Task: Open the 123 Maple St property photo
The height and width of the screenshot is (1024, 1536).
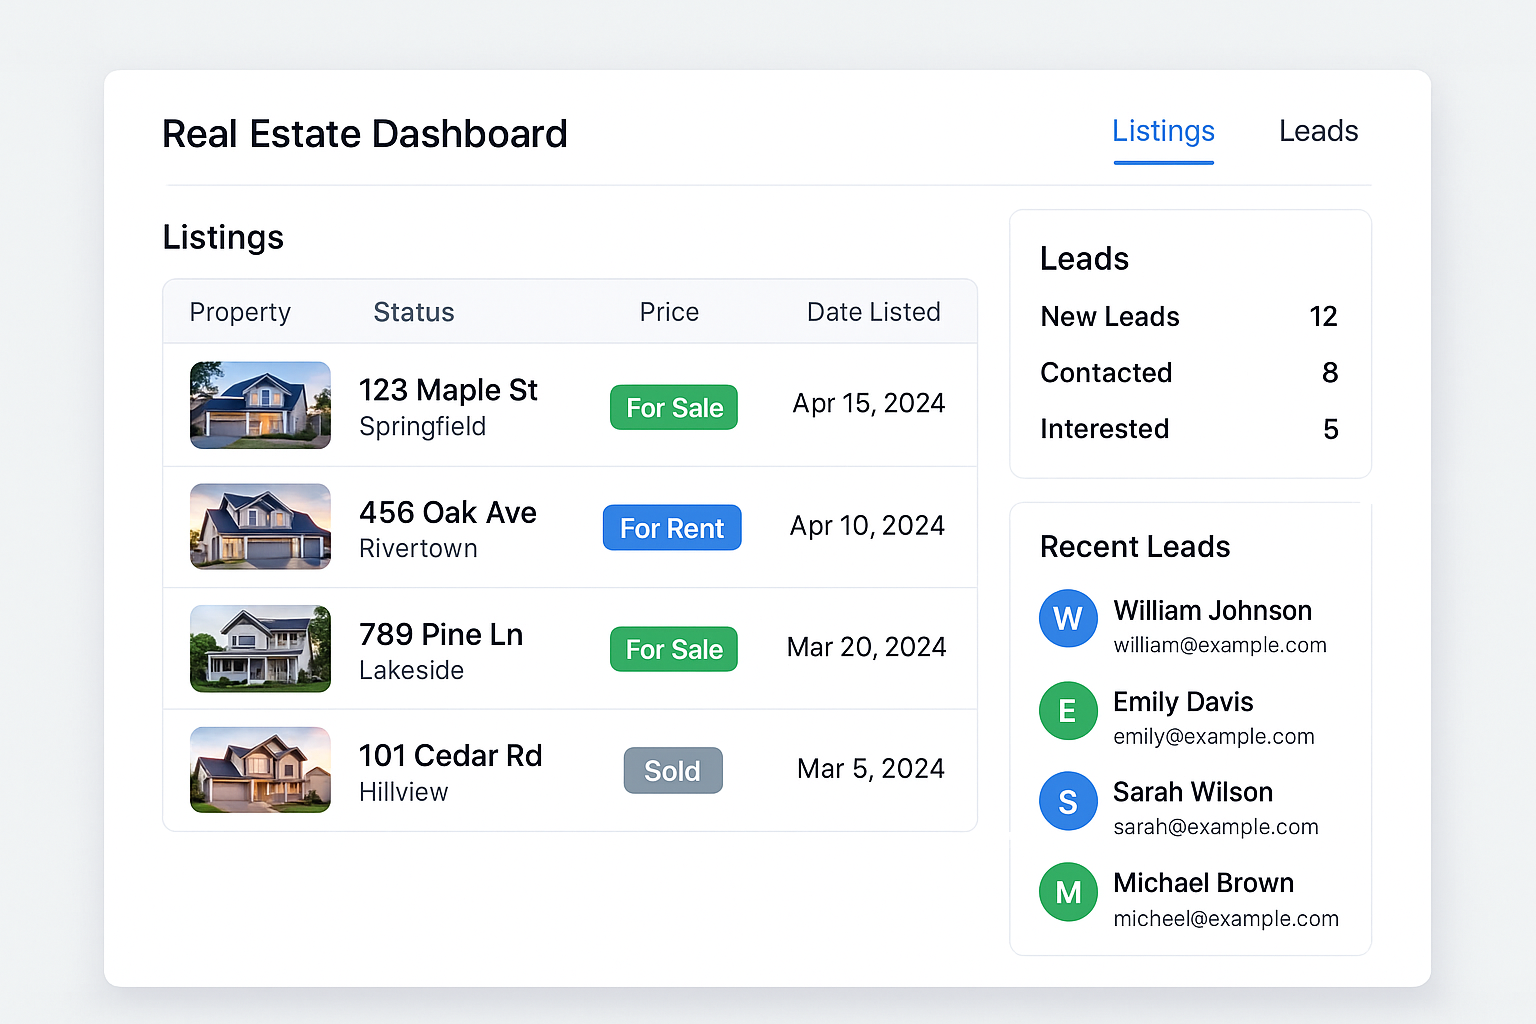Action: point(259,405)
